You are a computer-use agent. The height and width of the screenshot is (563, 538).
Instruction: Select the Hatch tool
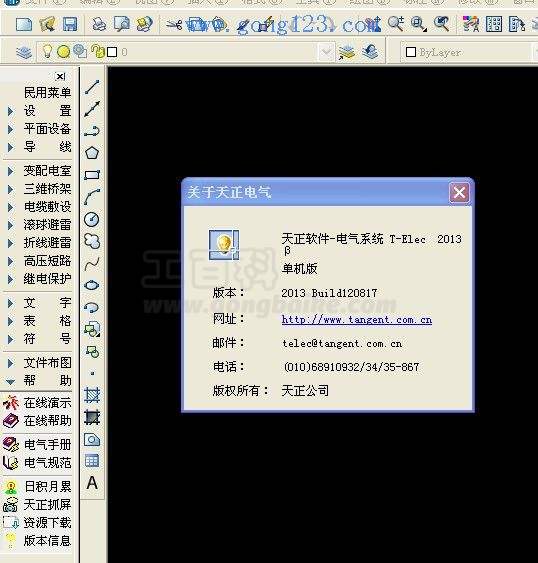click(92, 395)
